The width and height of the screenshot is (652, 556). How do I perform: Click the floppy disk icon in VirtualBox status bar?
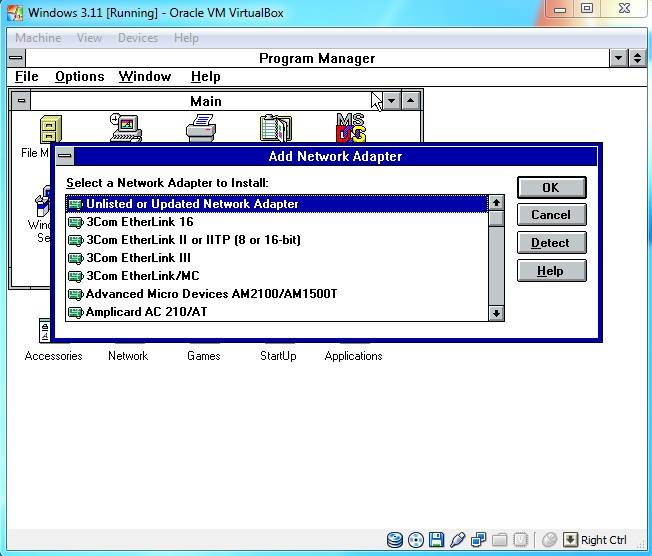coord(437,540)
